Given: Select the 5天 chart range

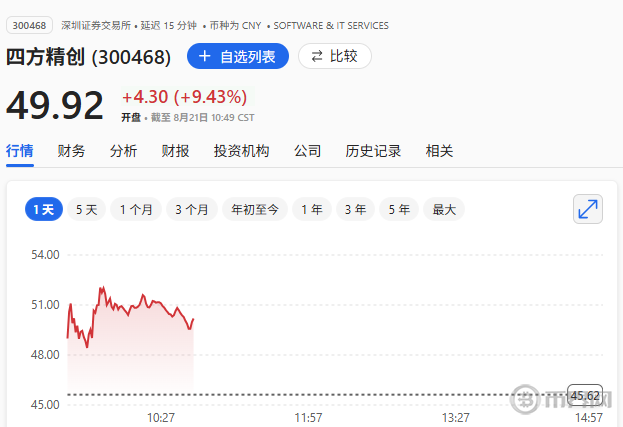Looking at the screenshot, I should [x=86, y=209].
